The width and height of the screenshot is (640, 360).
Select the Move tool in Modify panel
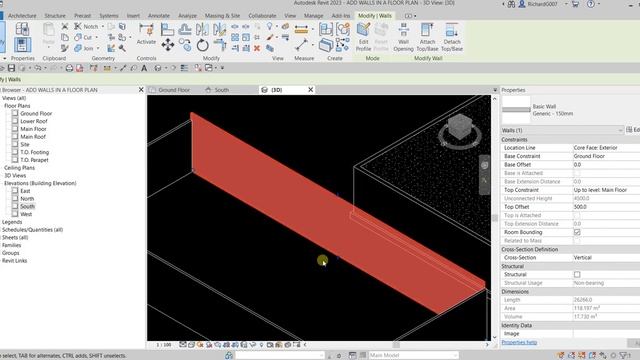click(x=168, y=44)
